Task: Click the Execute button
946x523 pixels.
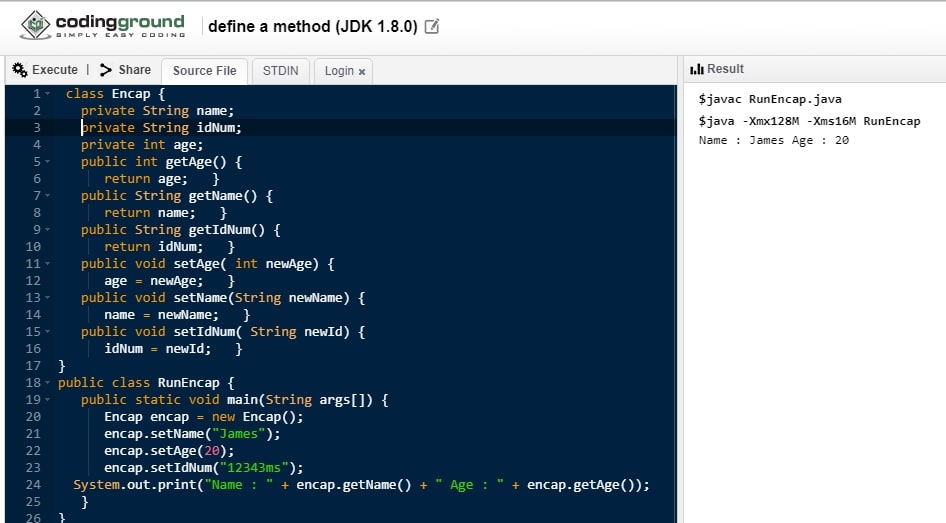Action: click(45, 70)
